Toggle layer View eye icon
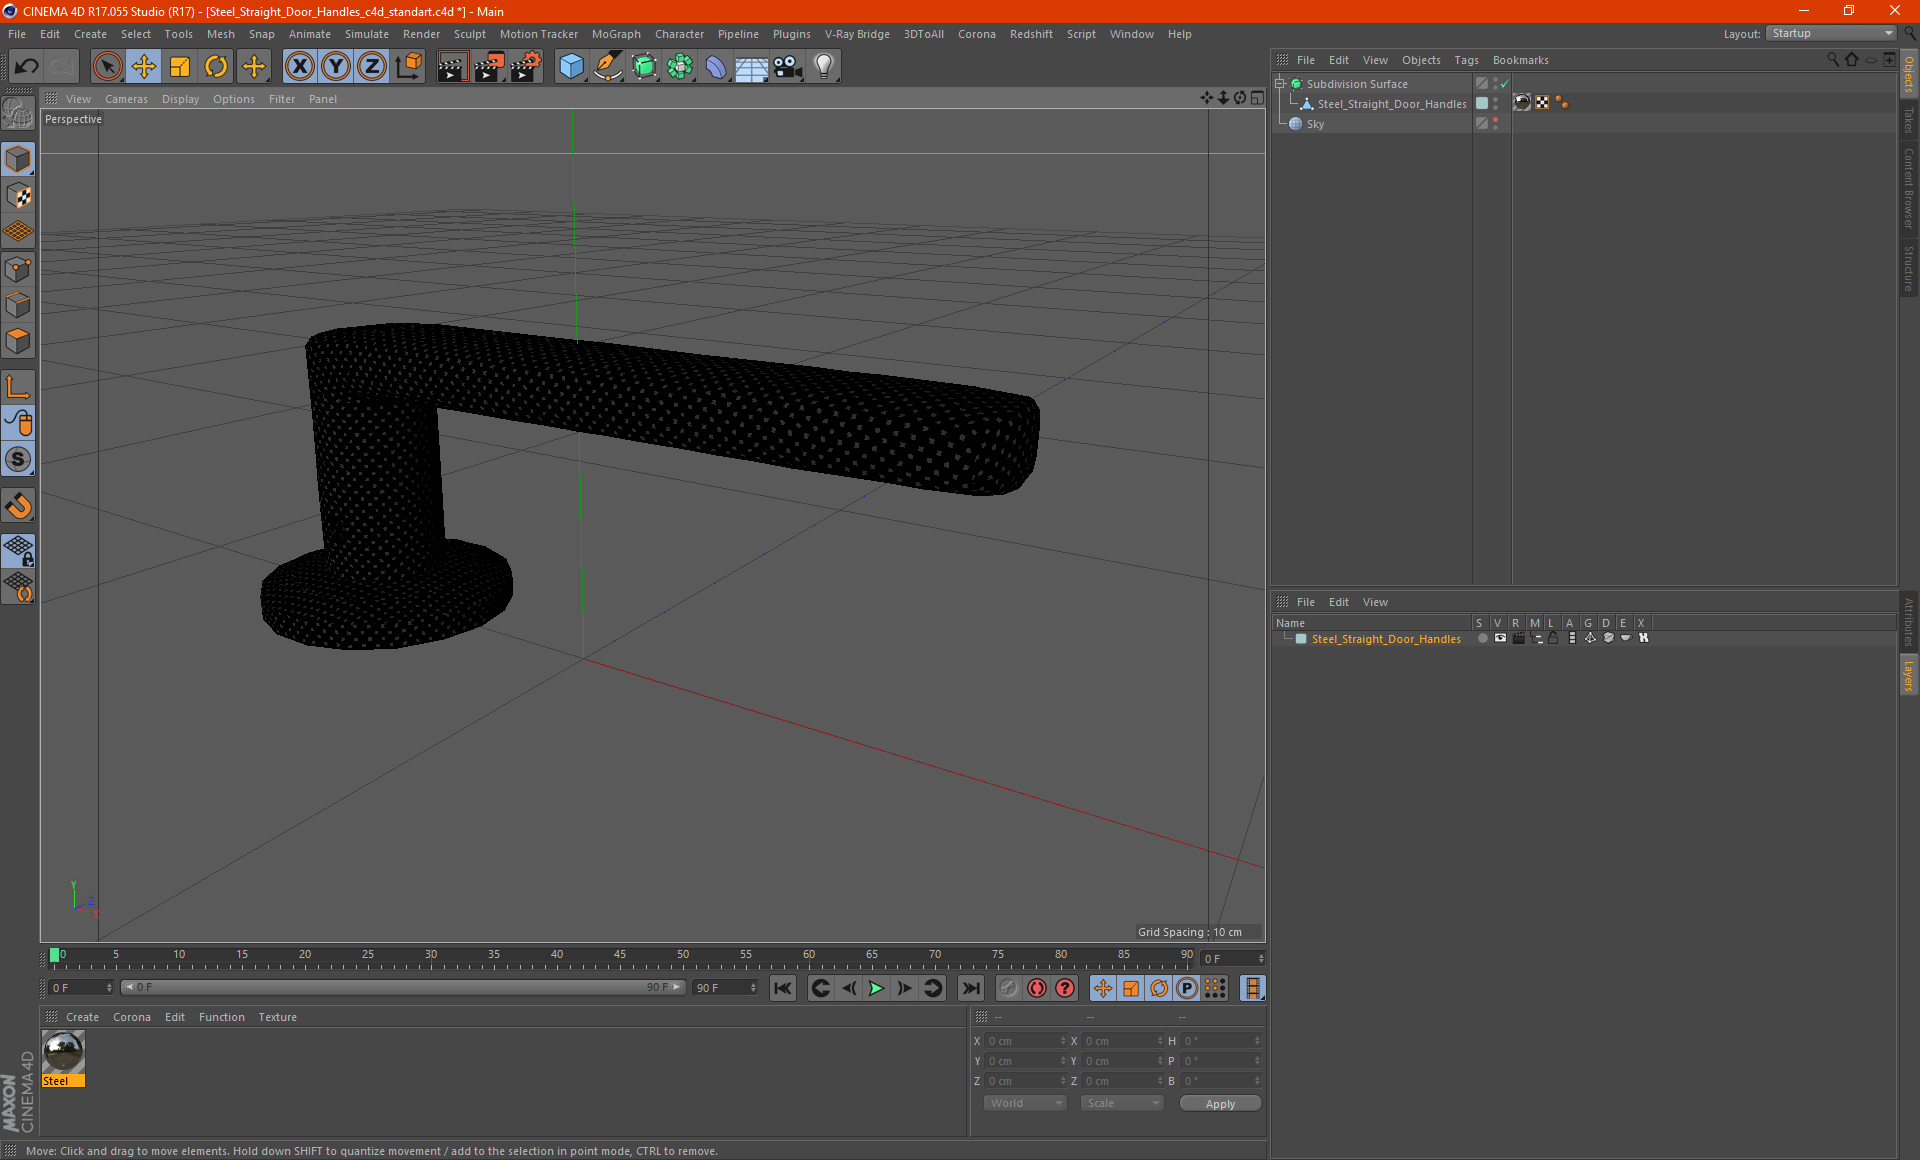The height and width of the screenshot is (1160, 1920). tap(1500, 638)
